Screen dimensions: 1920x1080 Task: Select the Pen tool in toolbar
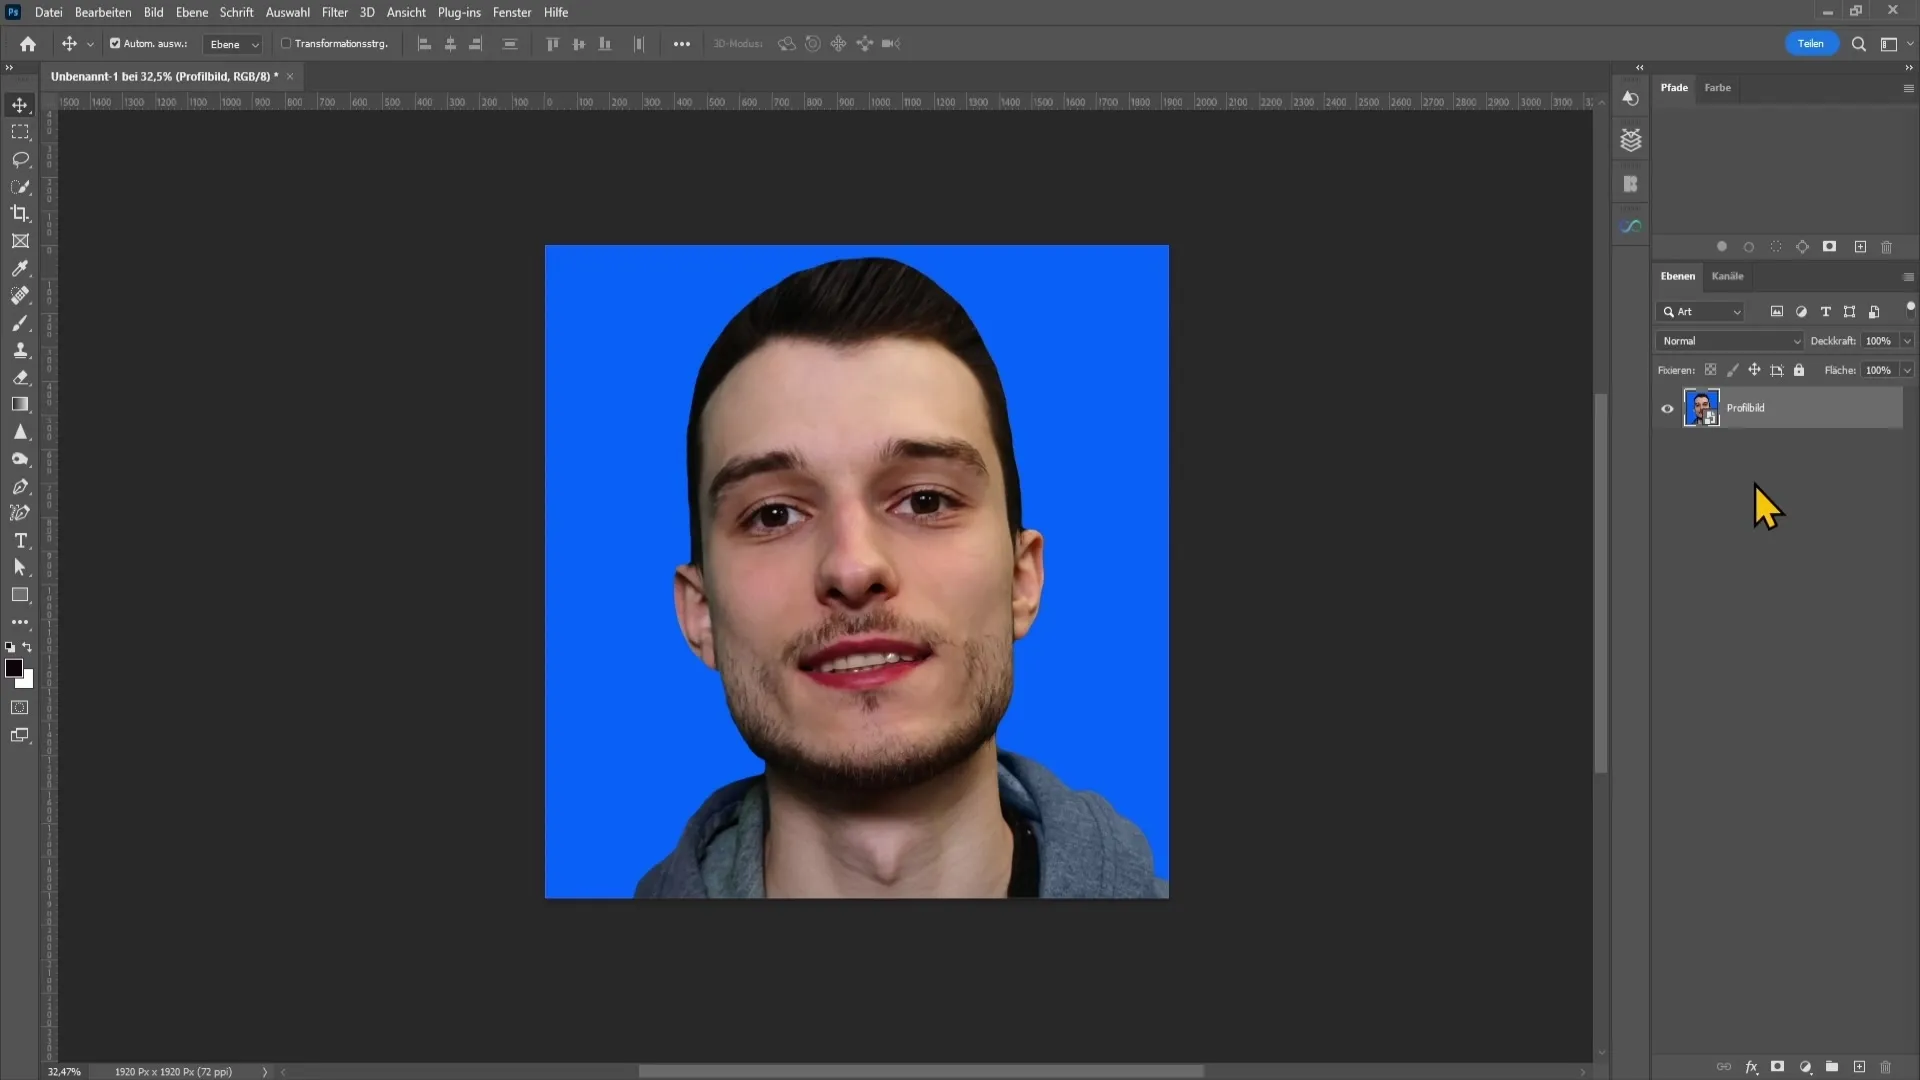coord(21,488)
